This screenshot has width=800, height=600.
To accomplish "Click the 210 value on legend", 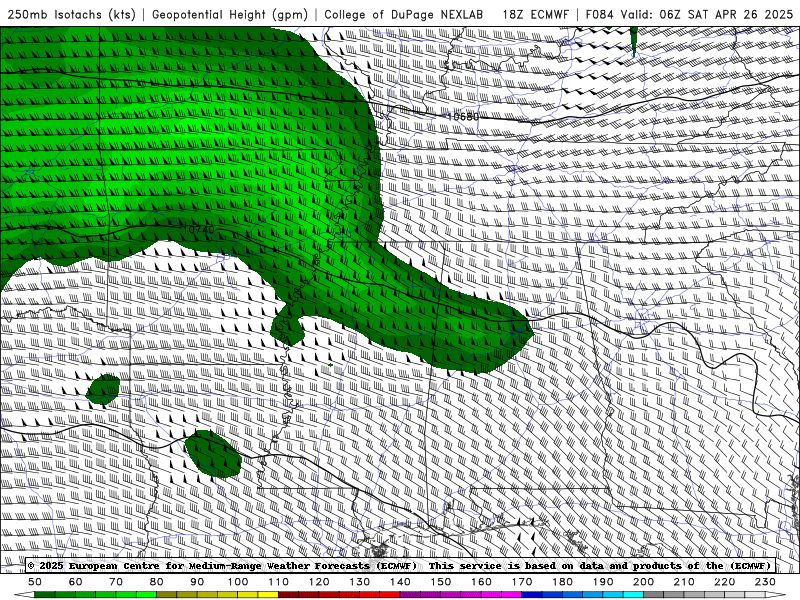I will tap(684, 582).
